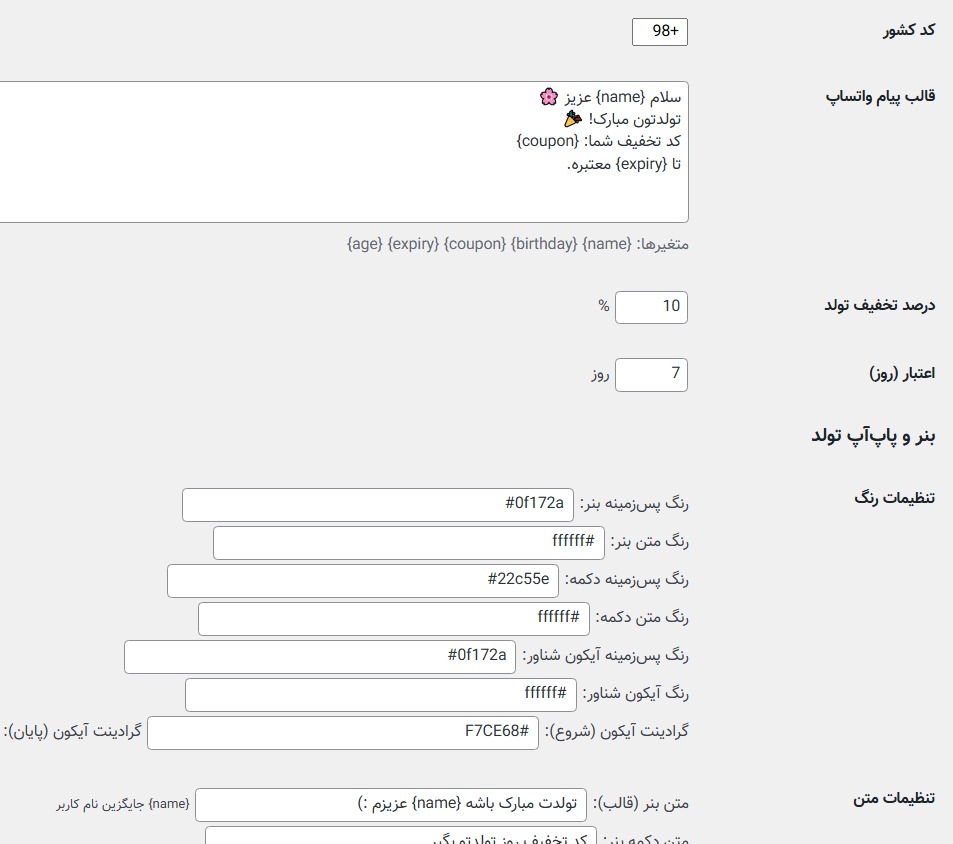The height and width of the screenshot is (844, 953).
Task: Select the coupon validity days field showing 7
Action: click(652, 375)
